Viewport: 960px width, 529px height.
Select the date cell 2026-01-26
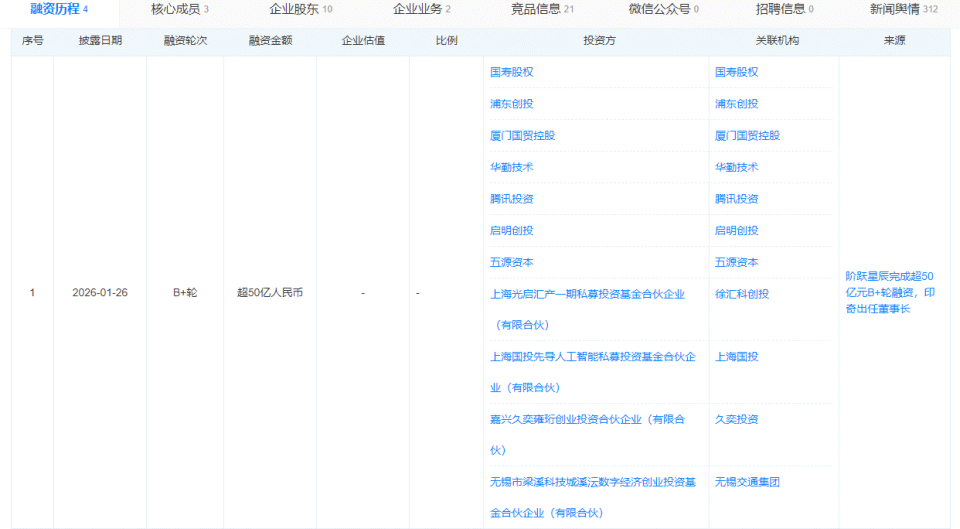100,293
